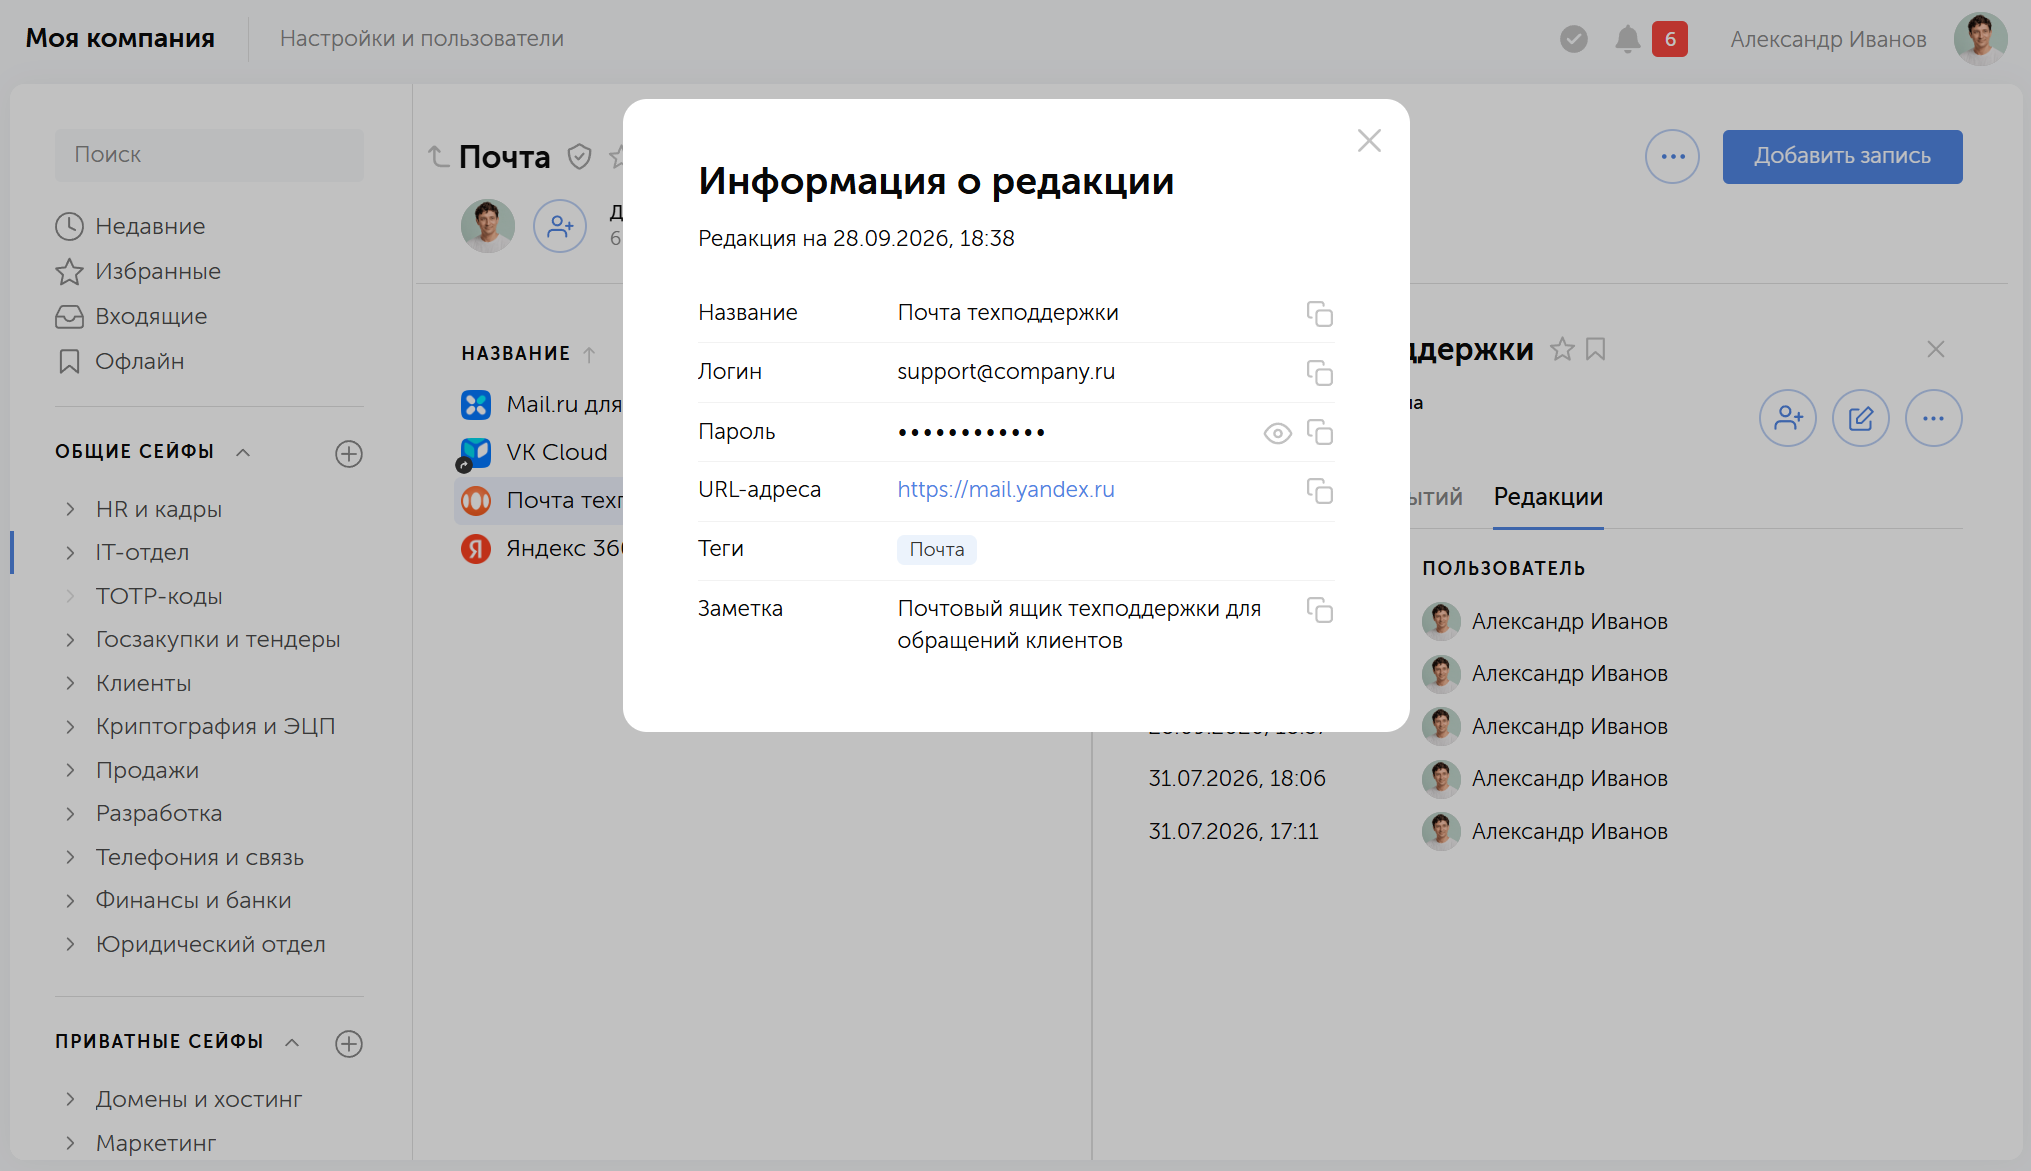Open Александр Иванов profile avatar in header
Screen dimensions: 2031x1171
[x=1980, y=39]
